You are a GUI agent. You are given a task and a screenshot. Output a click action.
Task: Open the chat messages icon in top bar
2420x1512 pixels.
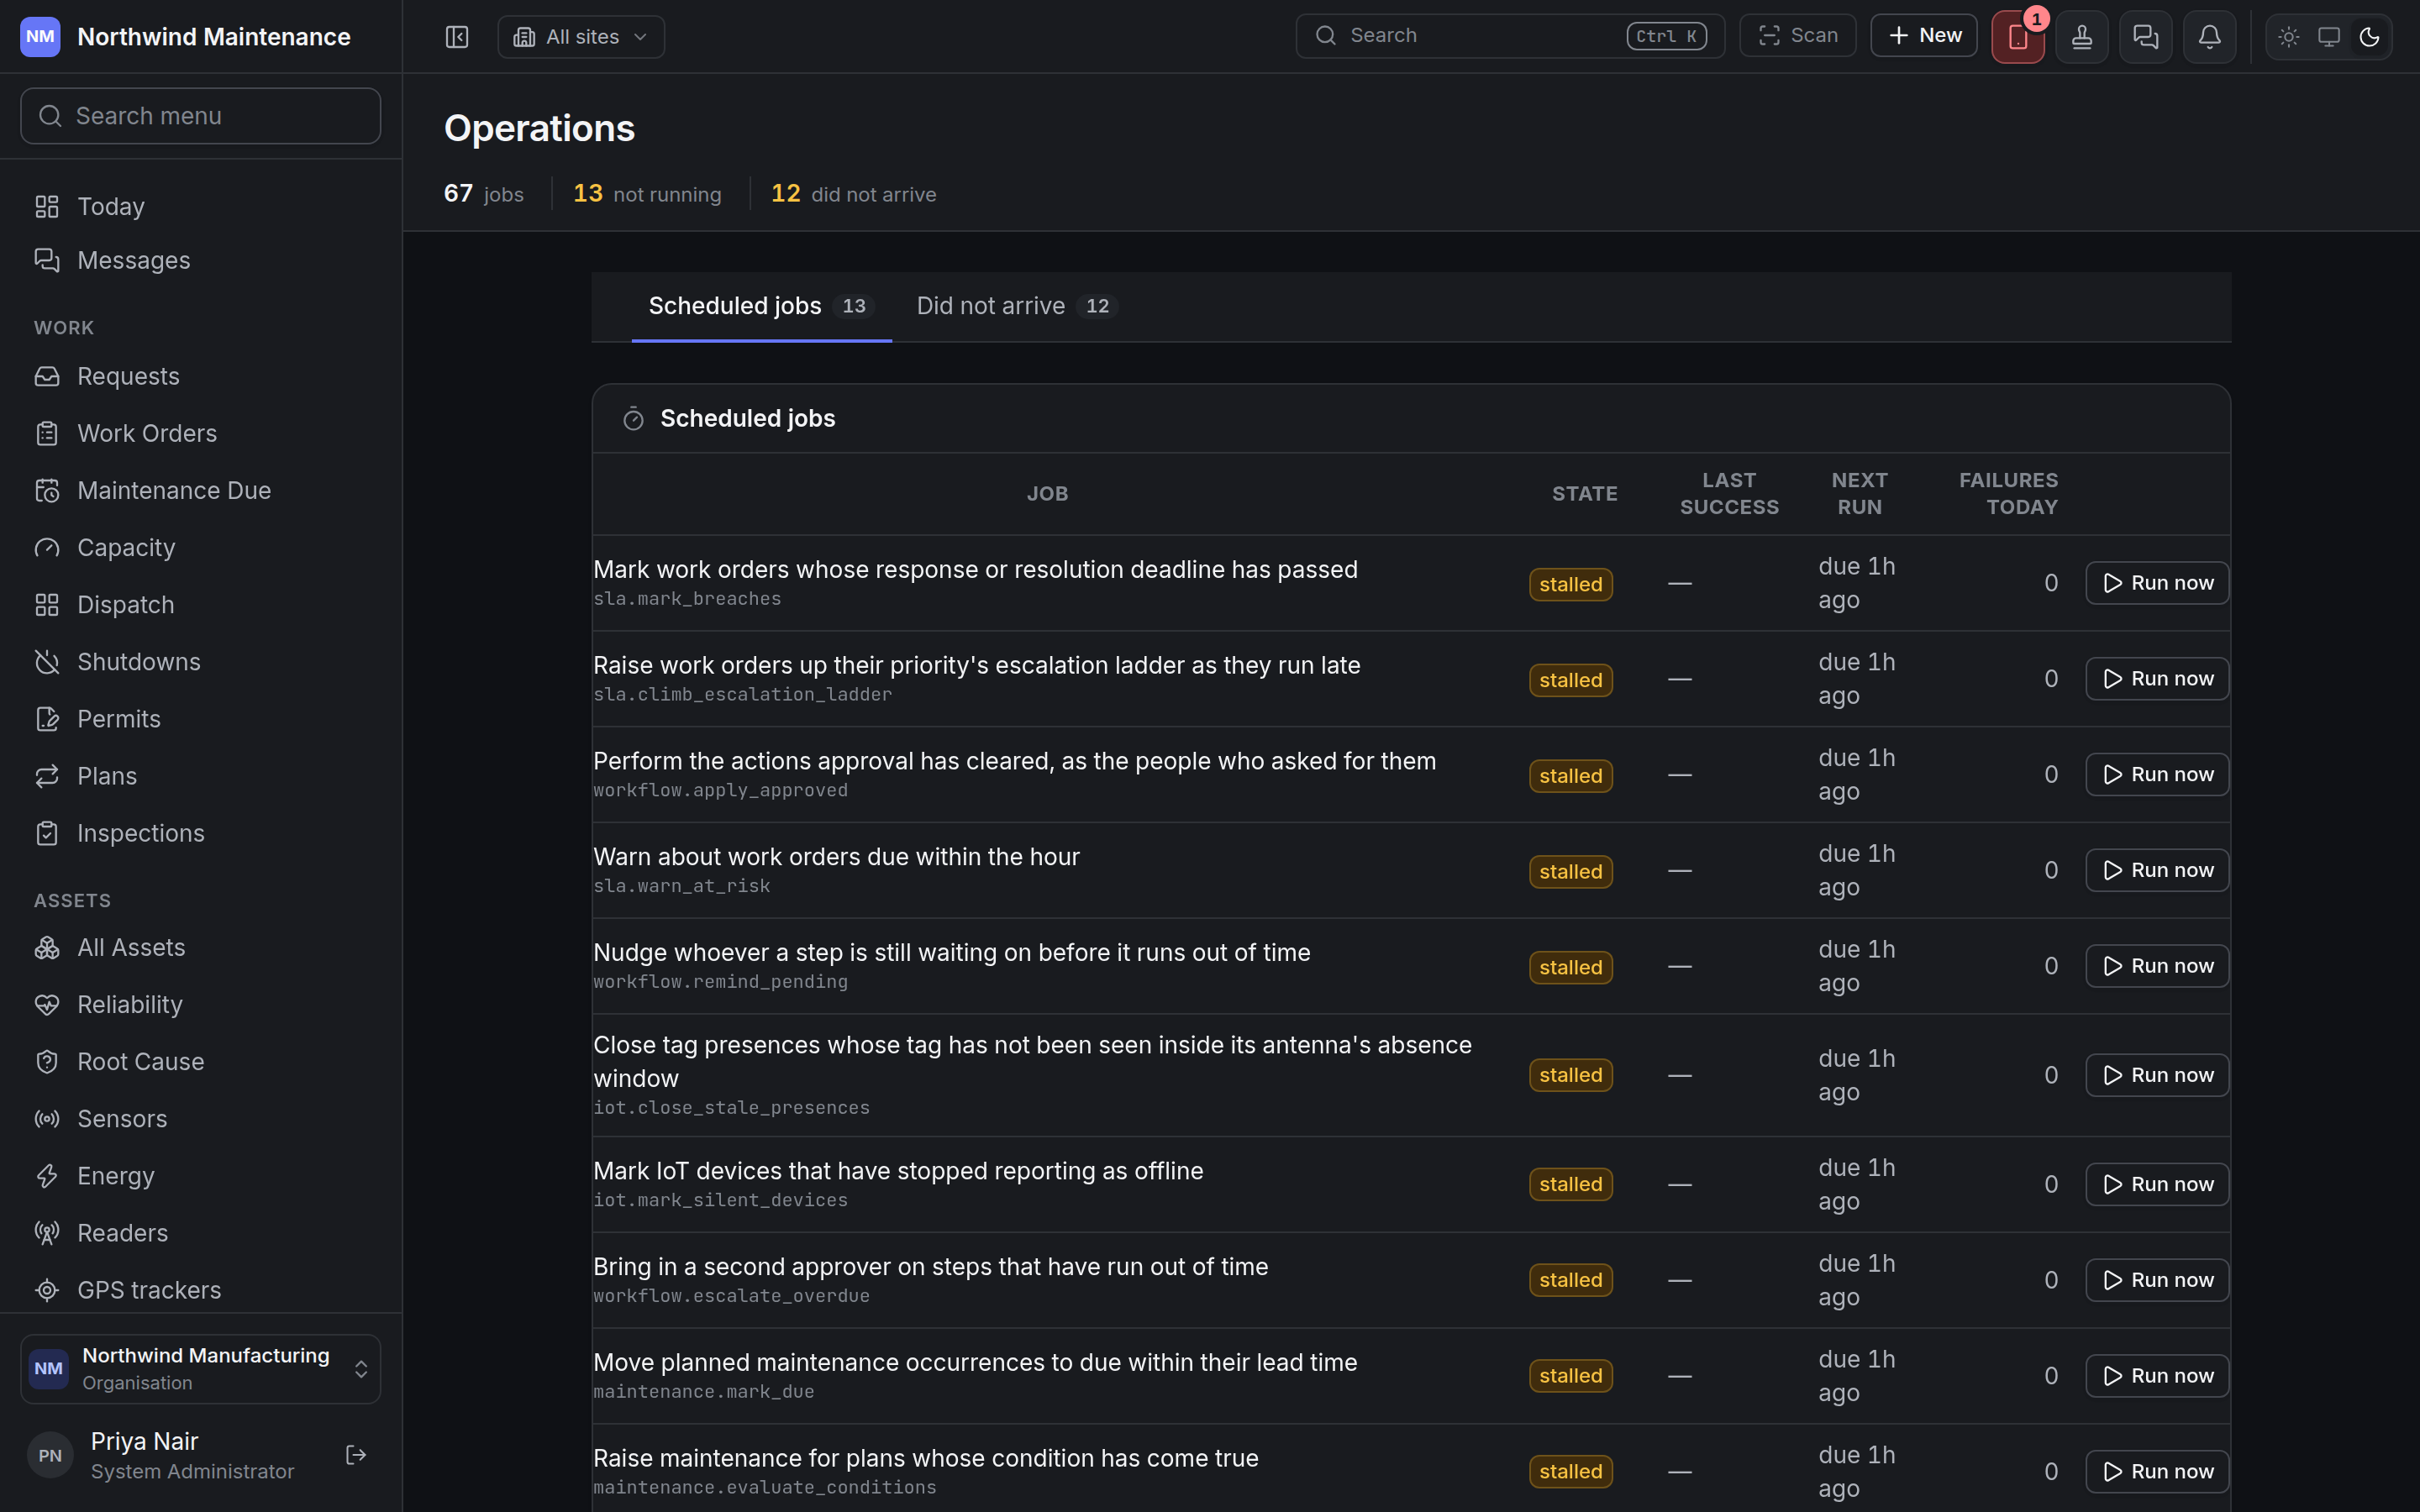[2146, 37]
